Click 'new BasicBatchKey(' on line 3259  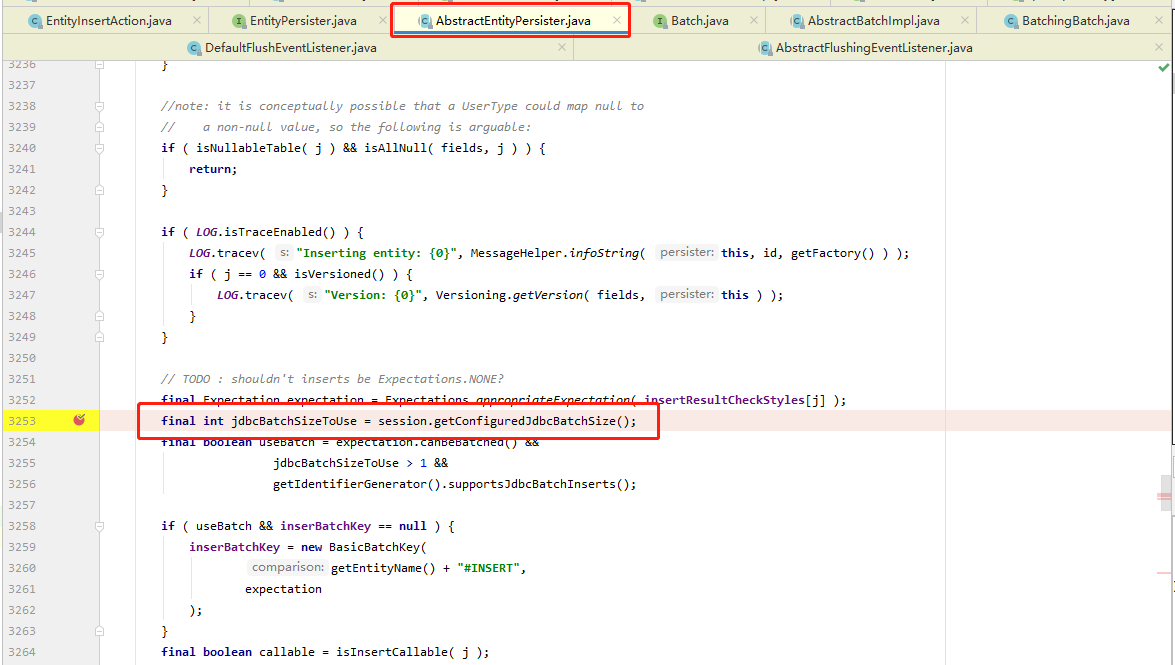click(x=363, y=547)
